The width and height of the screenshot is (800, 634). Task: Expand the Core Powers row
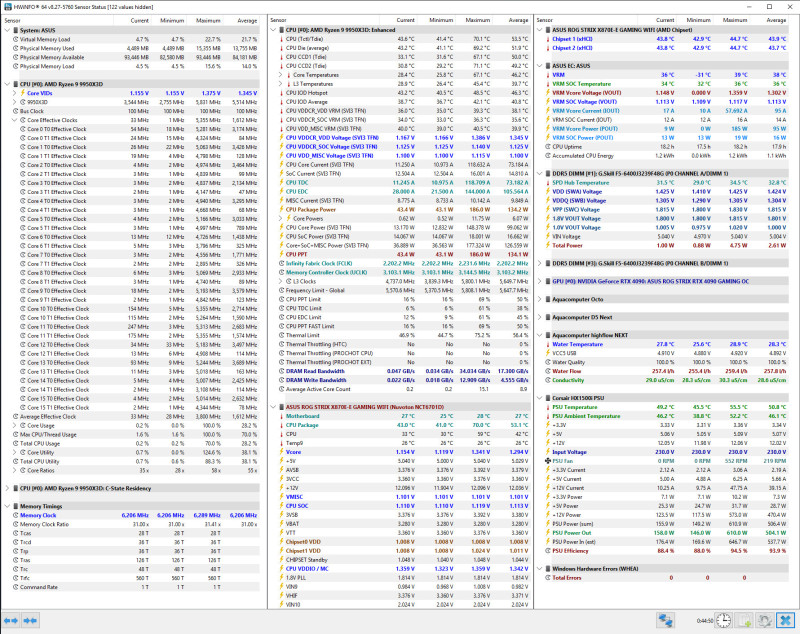pyautogui.click(x=281, y=219)
